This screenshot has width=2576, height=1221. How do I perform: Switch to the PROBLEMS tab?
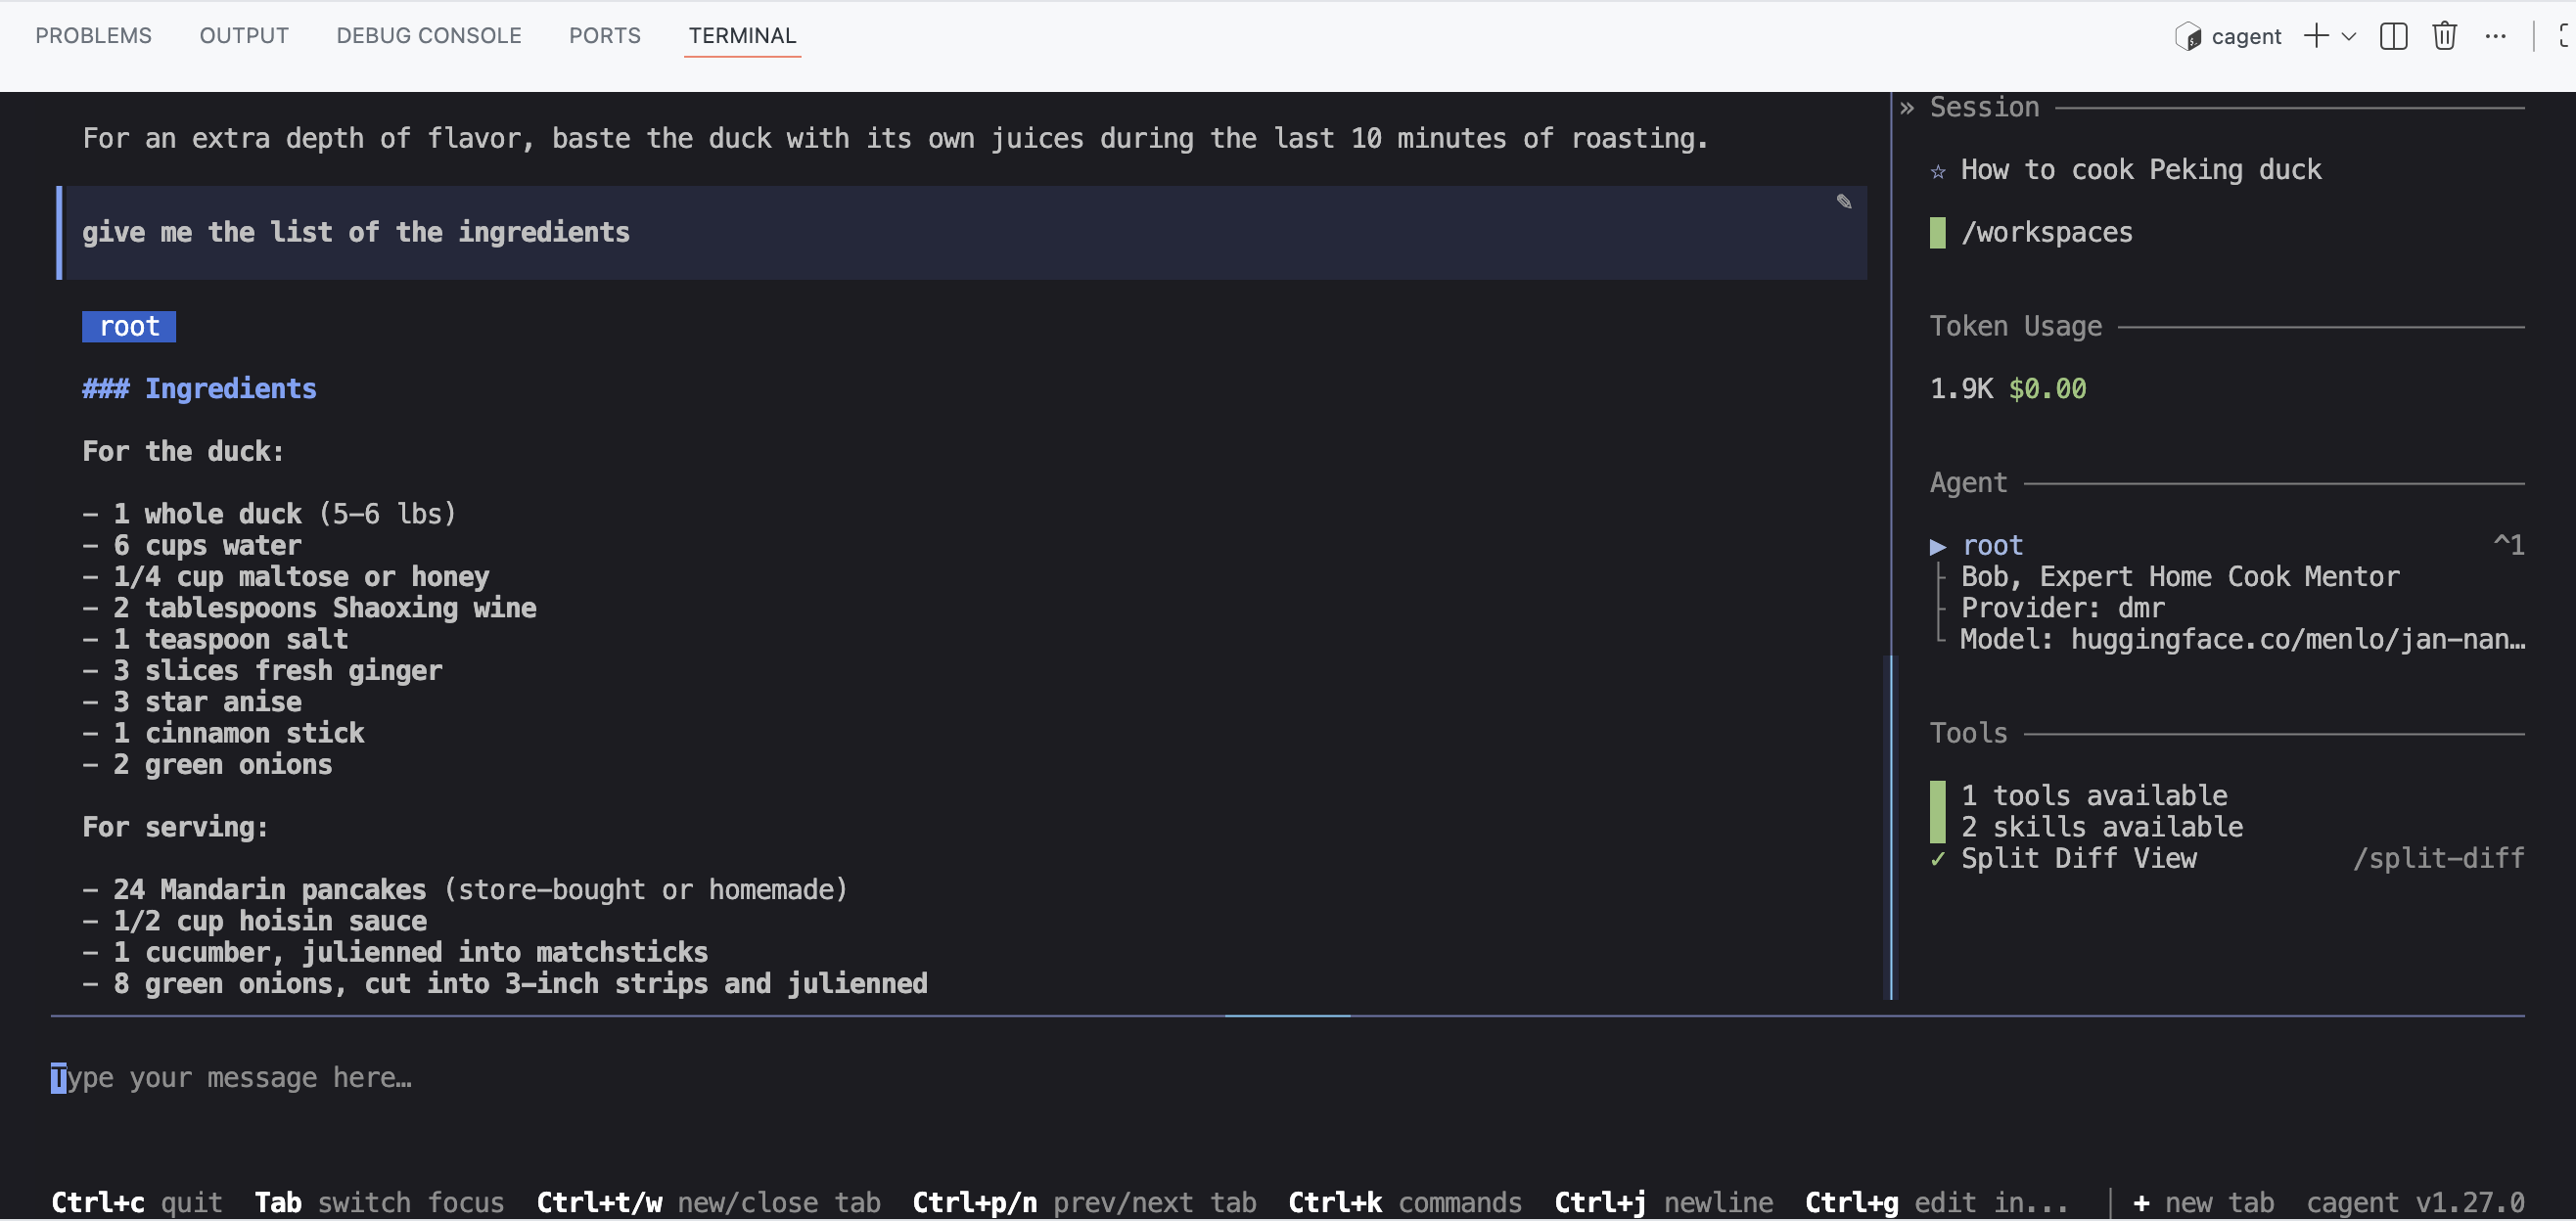(93, 36)
